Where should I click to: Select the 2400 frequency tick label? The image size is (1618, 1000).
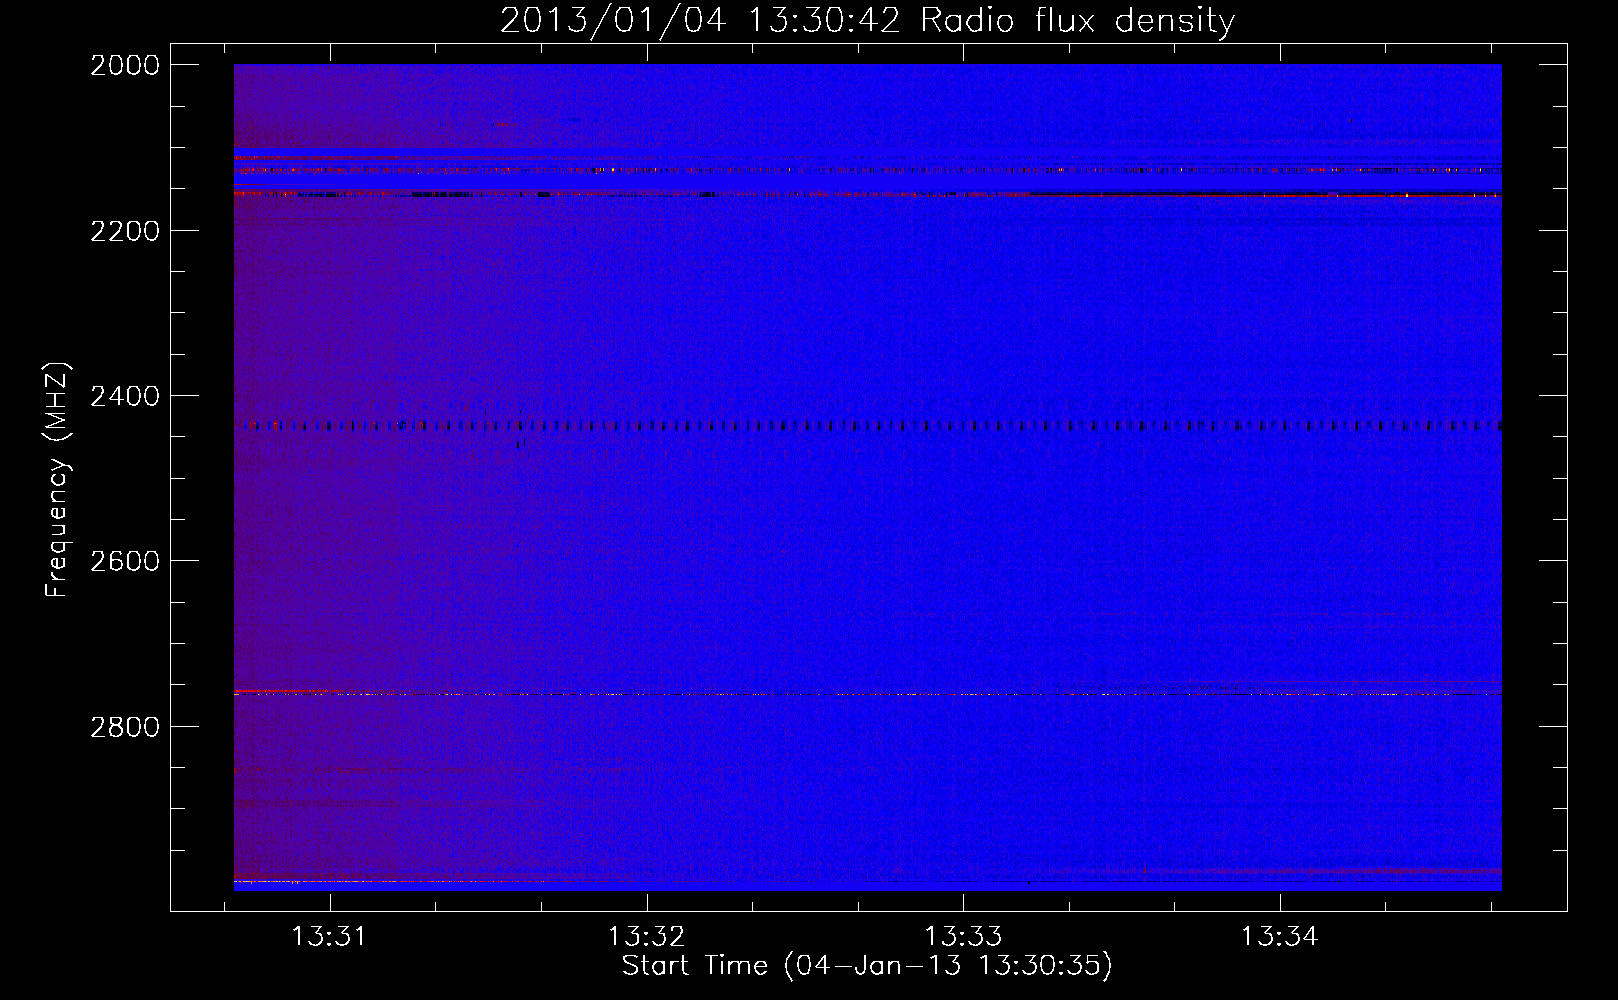tap(125, 396)
